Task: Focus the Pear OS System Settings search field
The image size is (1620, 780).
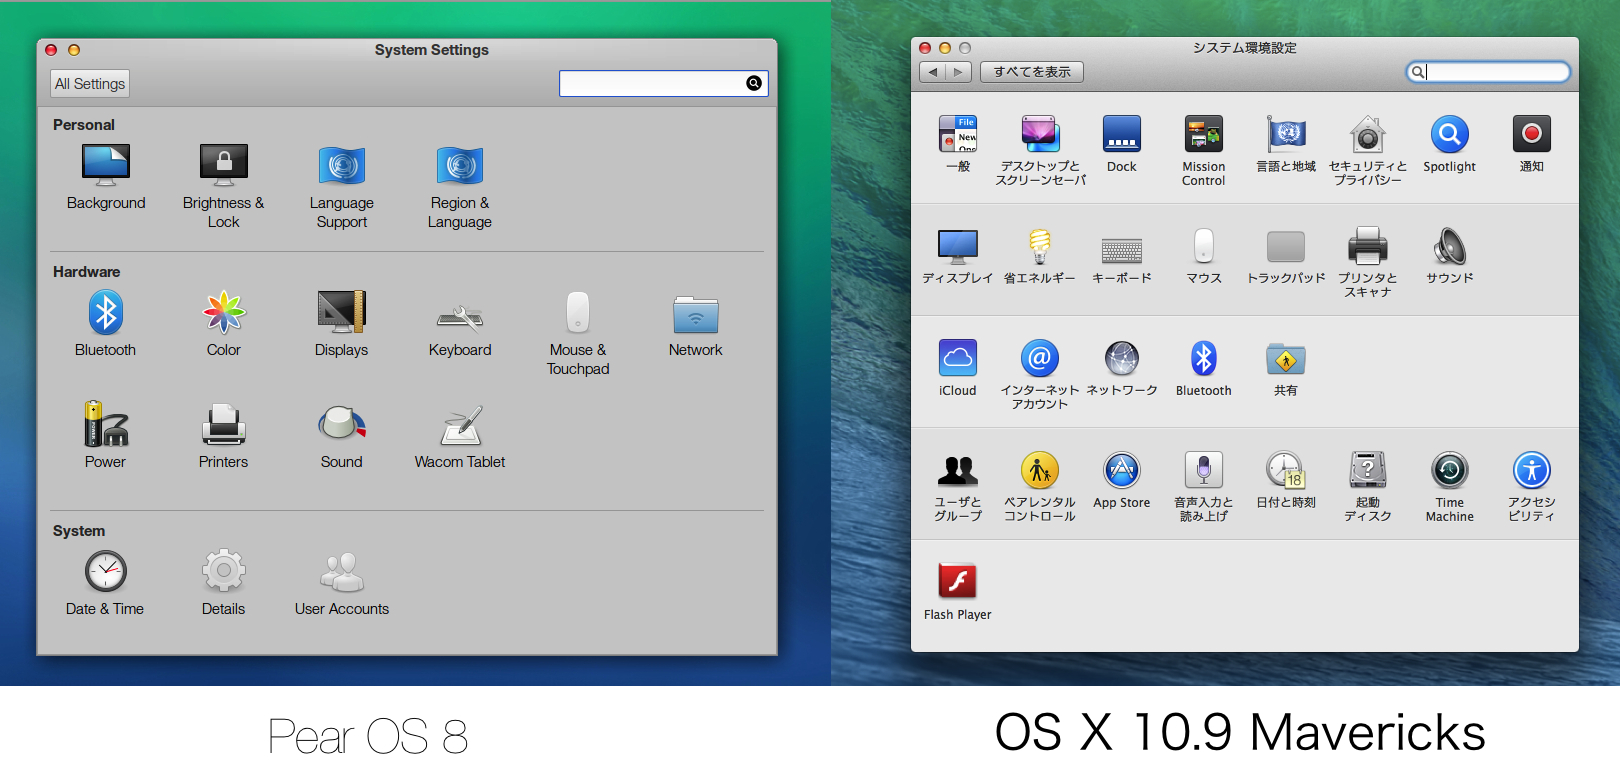Action: coord(664,83)
